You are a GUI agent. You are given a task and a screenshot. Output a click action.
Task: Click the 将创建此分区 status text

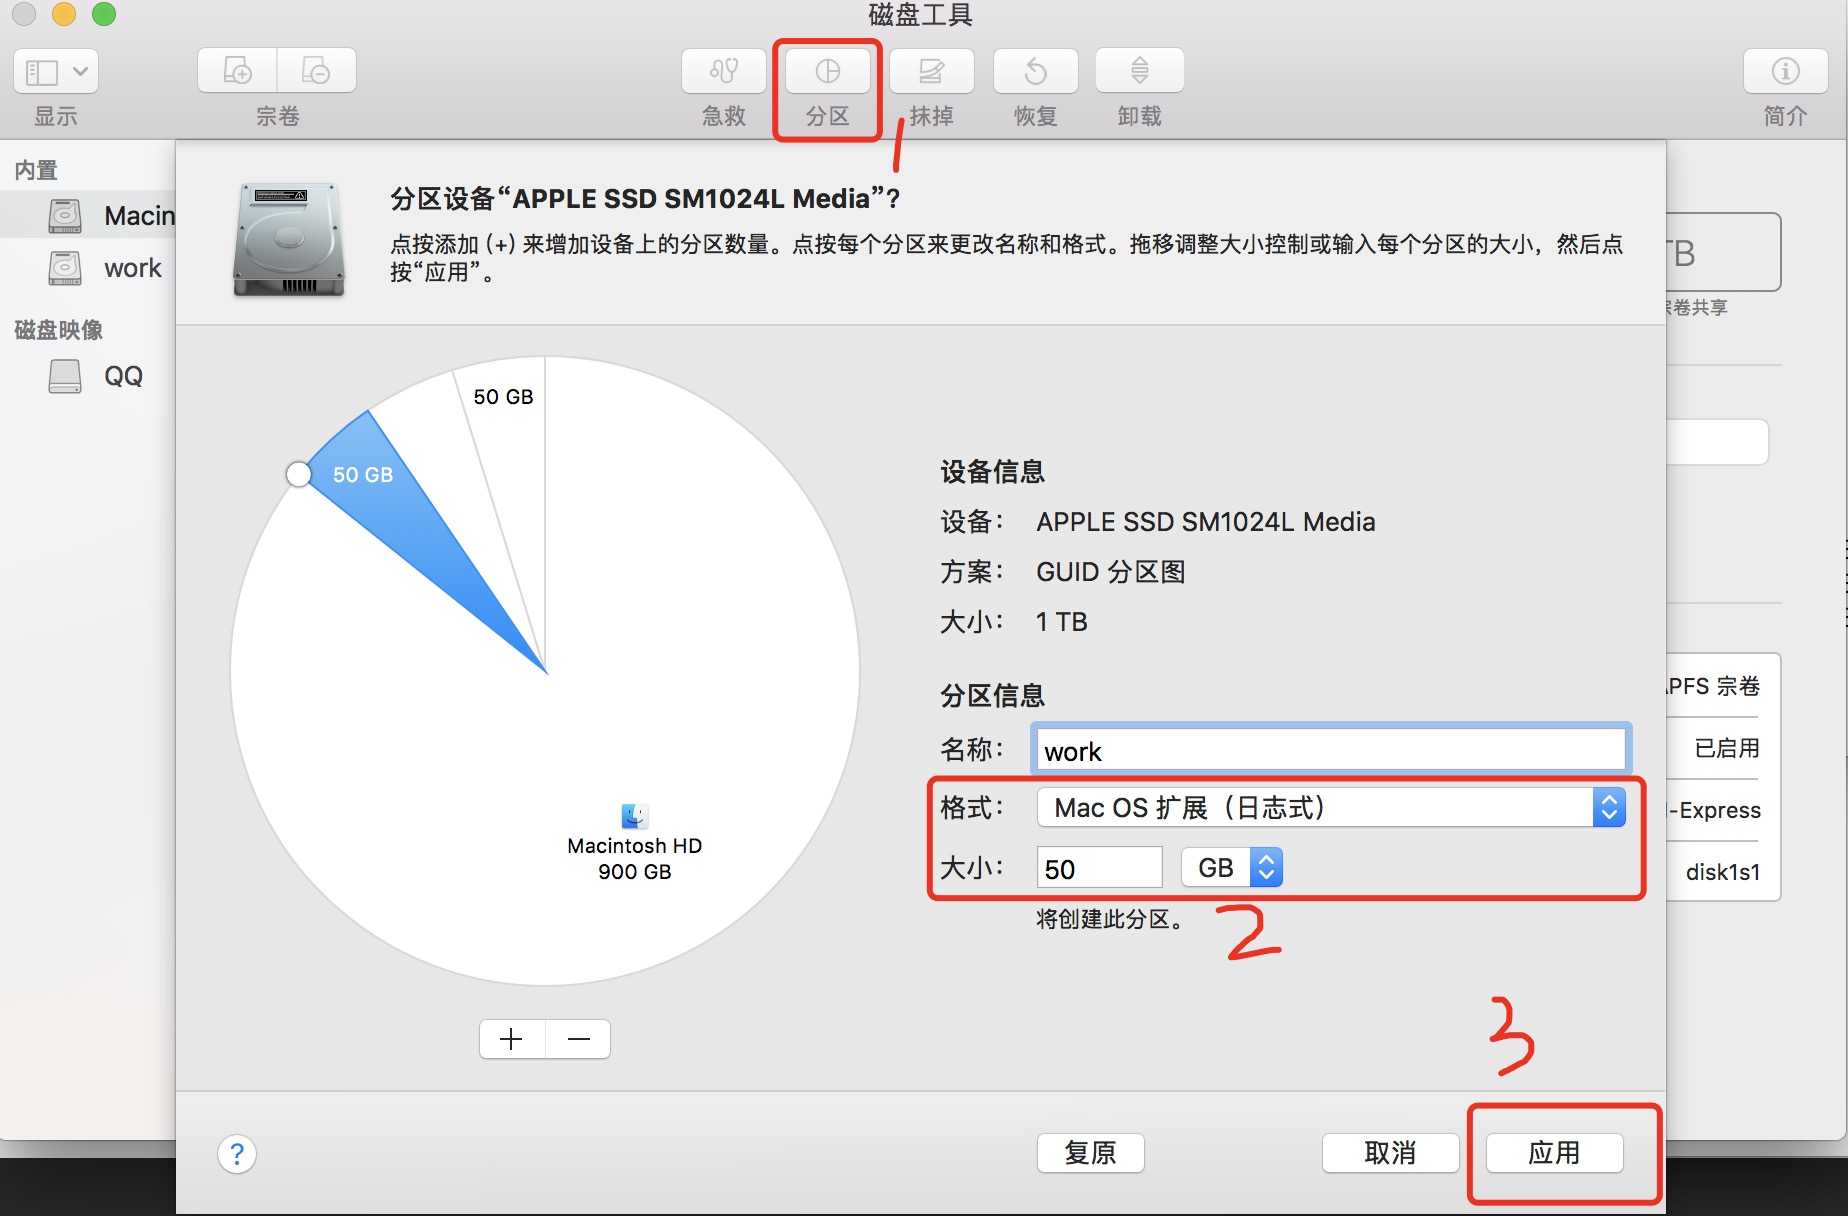(1110, 919)
